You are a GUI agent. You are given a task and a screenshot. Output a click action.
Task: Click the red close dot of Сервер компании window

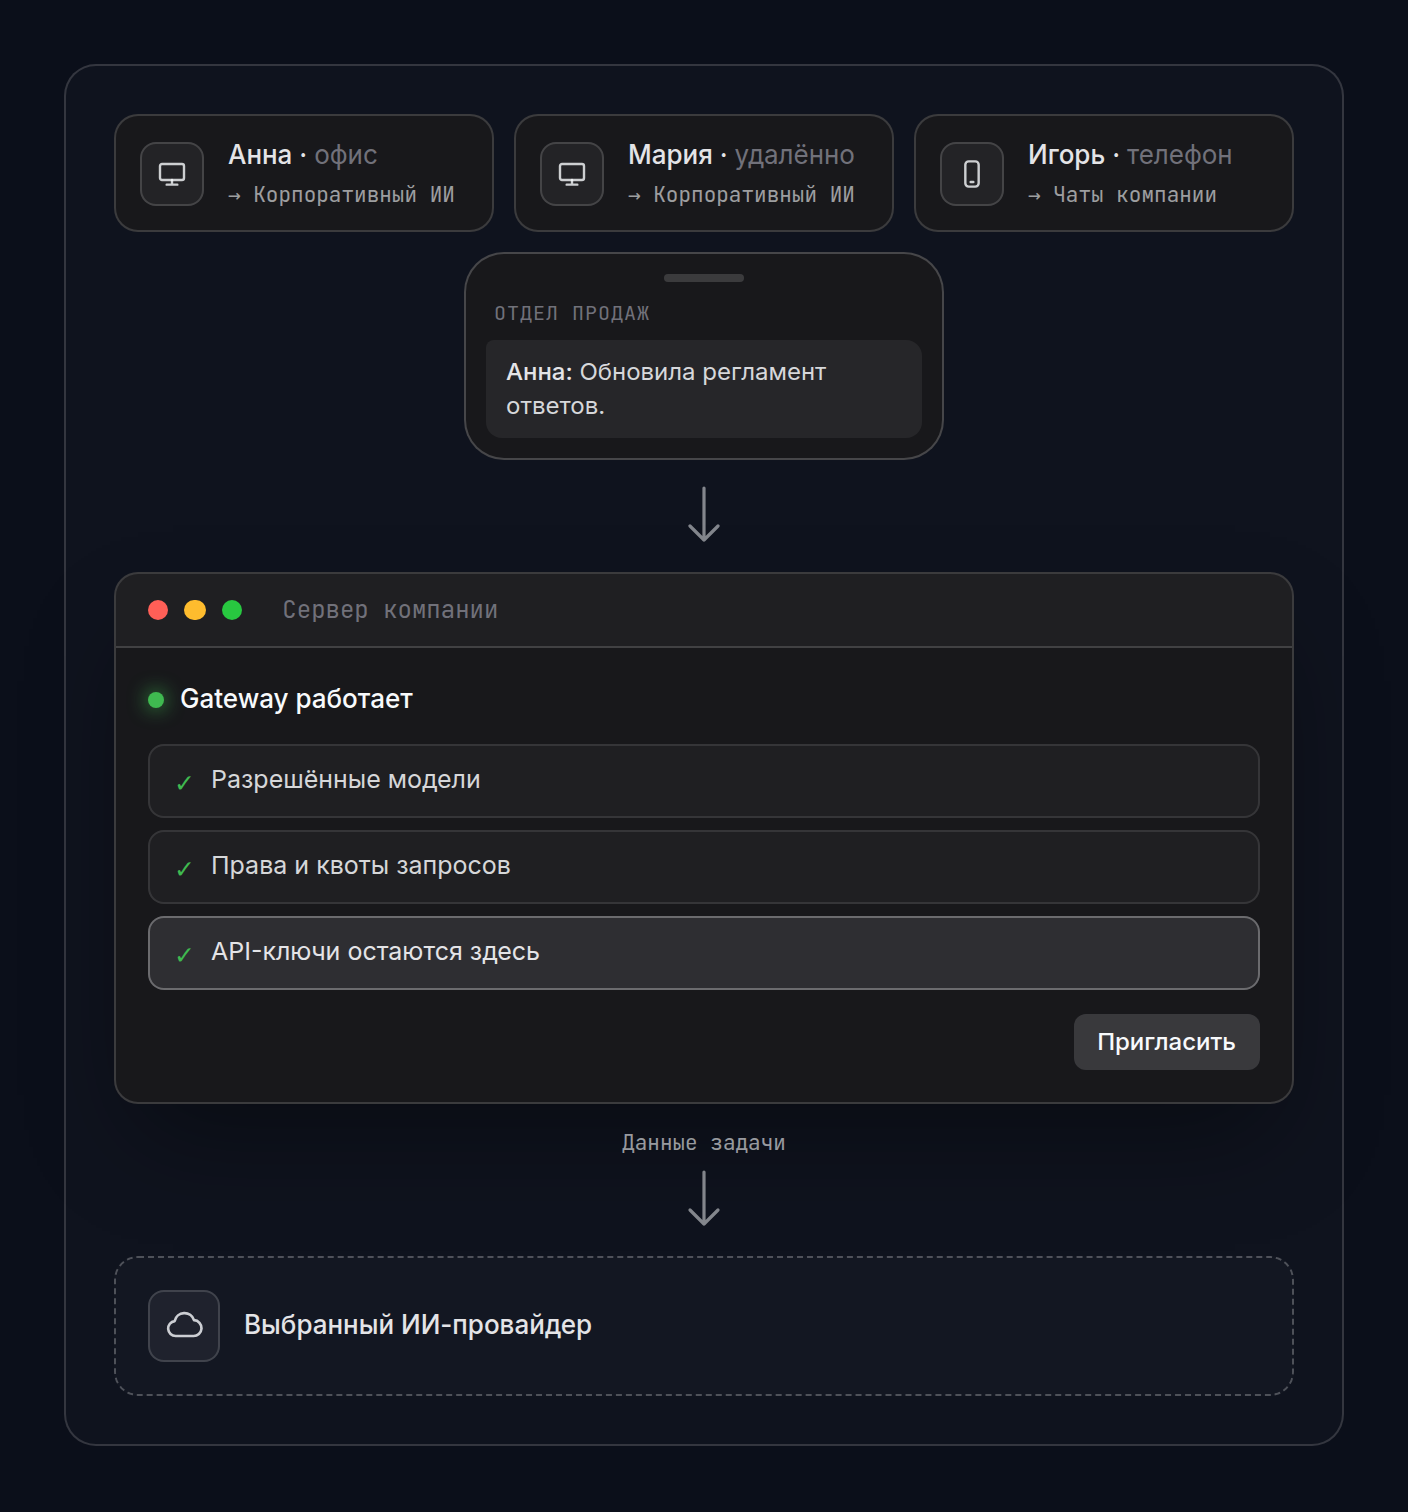(158, 610)
